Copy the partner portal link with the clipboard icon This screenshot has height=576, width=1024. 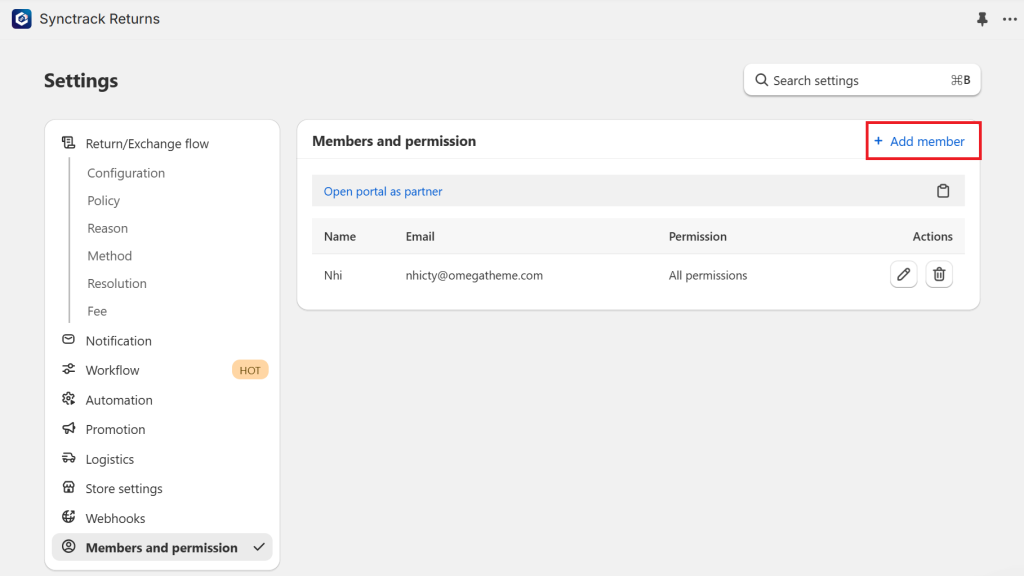point(942,191)
